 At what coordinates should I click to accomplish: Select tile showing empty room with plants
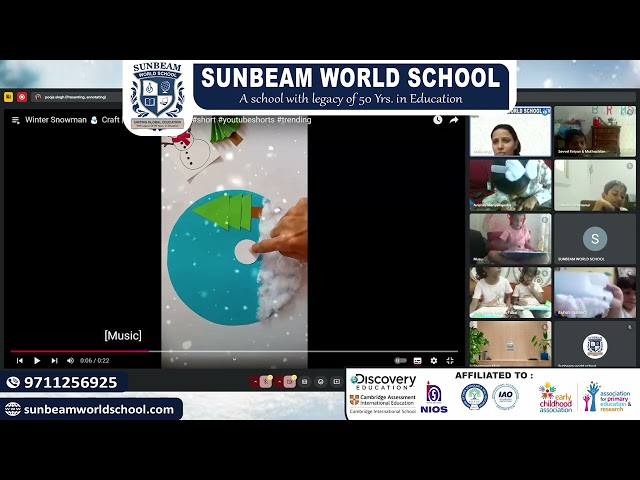[x=510, y=344]
